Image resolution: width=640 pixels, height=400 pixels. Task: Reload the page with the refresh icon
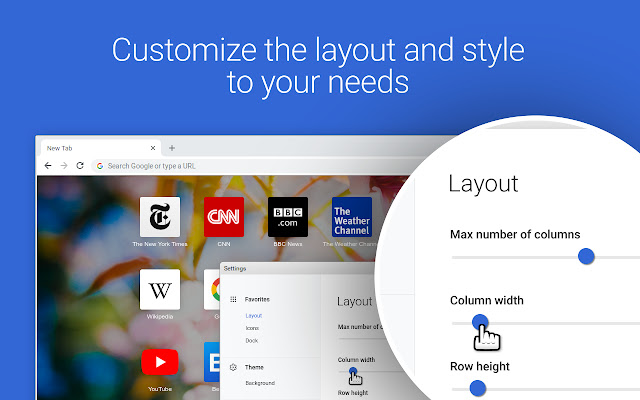[80, 166]
